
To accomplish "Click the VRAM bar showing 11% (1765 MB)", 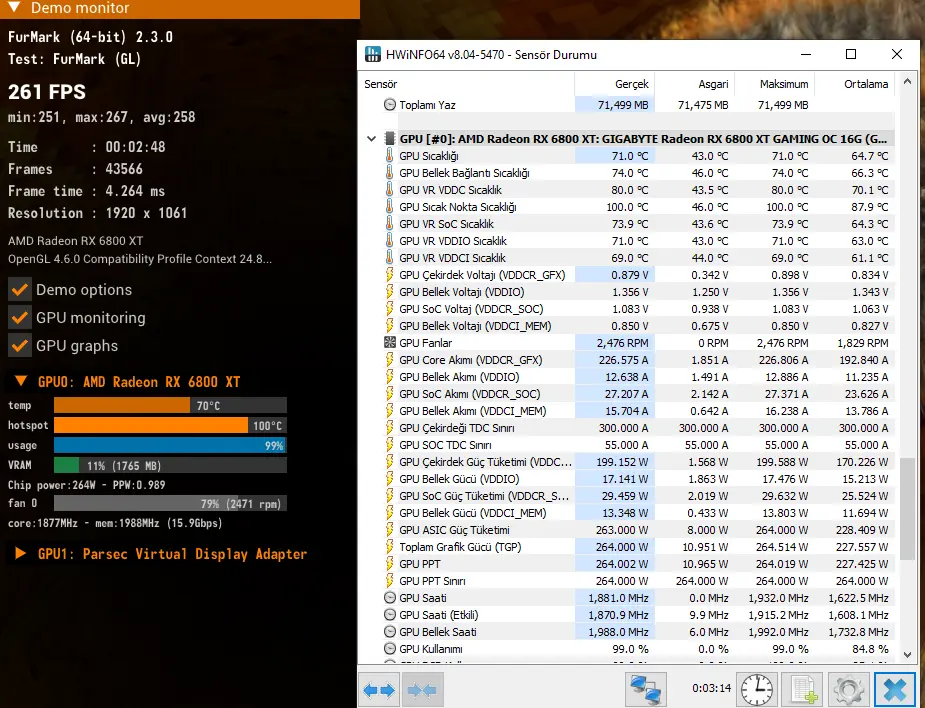I will pos(170,465).
